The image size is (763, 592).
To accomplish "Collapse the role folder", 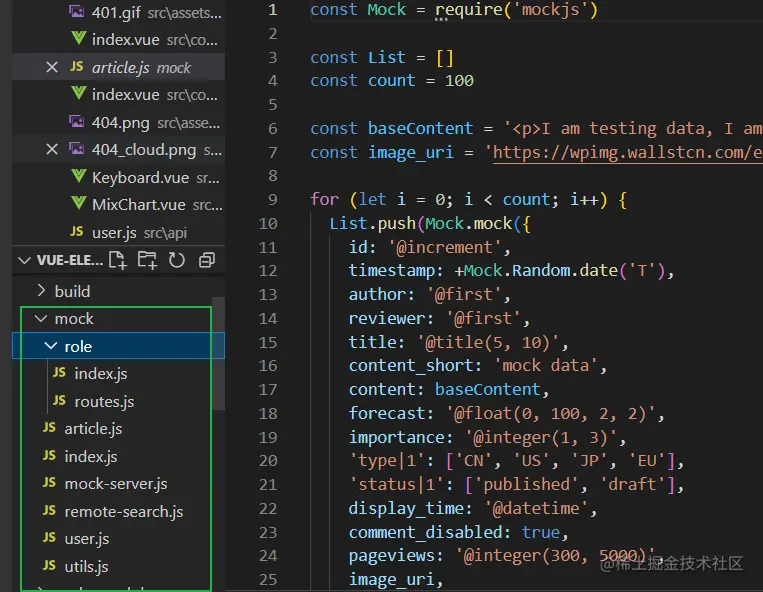I will 51,346.
